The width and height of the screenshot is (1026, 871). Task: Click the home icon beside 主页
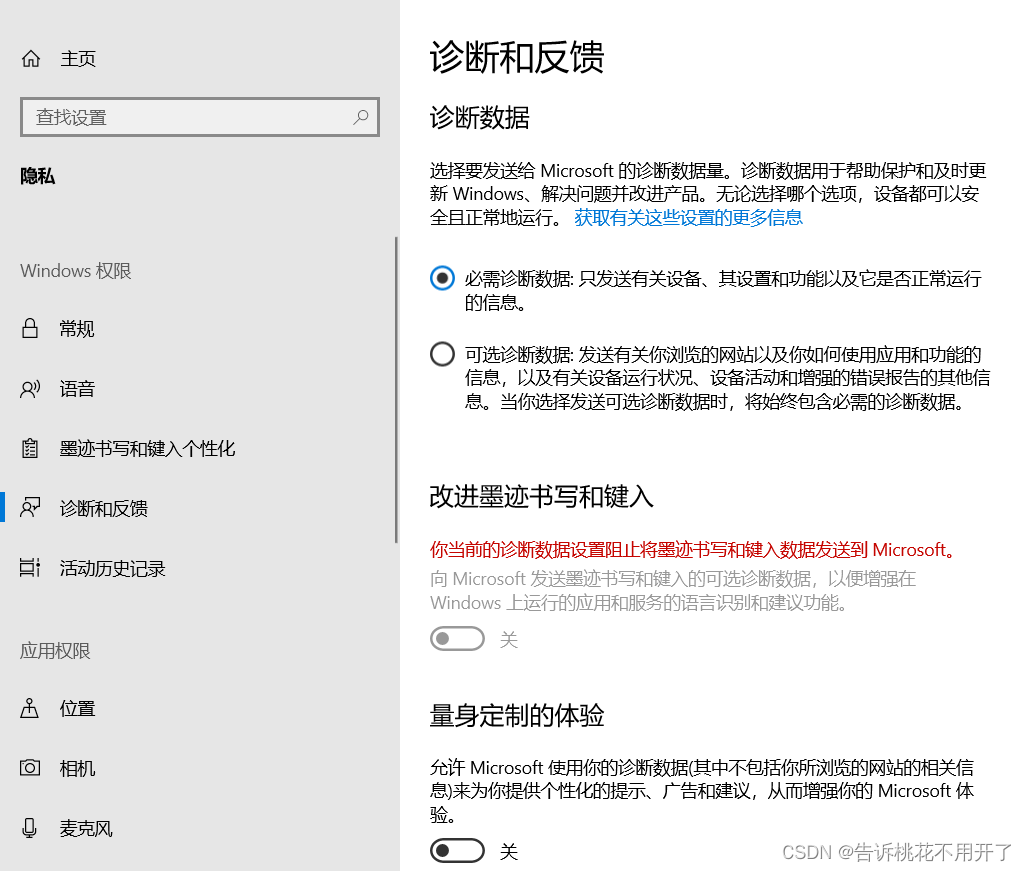tap(31, 59)
